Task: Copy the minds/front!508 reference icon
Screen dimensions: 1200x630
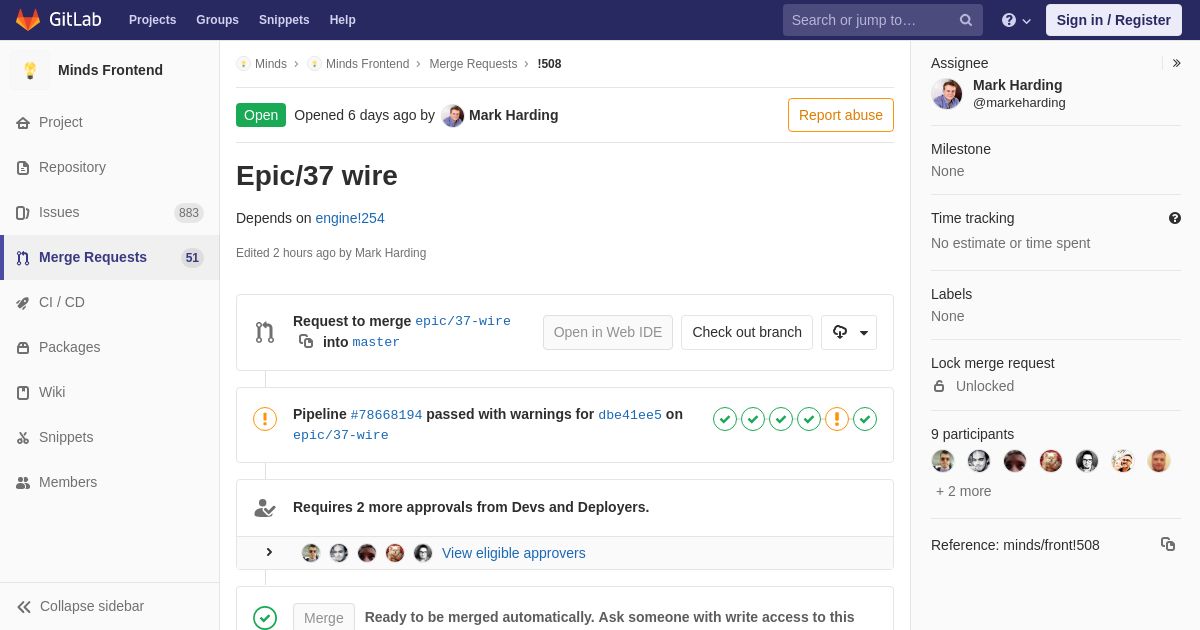Action: [x=1168, y=544]
